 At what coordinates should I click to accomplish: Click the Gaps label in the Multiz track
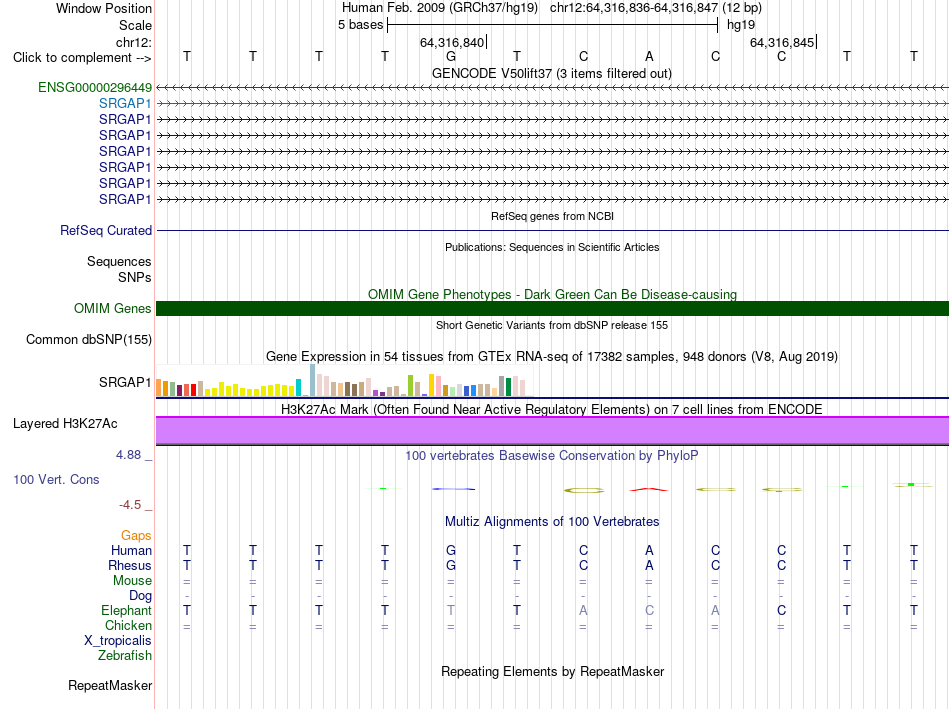tap(136, 535)
